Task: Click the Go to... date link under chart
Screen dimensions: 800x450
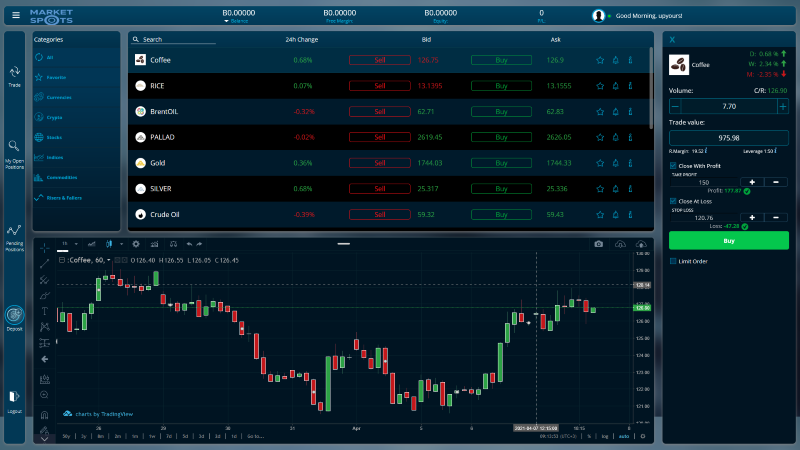Action: [x=256, y=436]
